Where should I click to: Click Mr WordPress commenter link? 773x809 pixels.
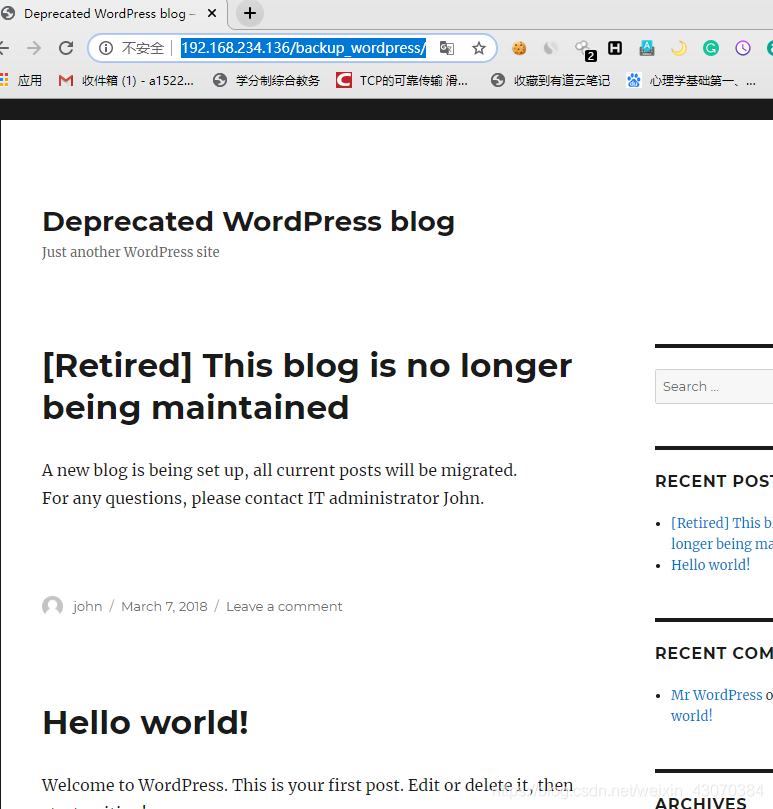pyautogui.click(x=716, y=695)
